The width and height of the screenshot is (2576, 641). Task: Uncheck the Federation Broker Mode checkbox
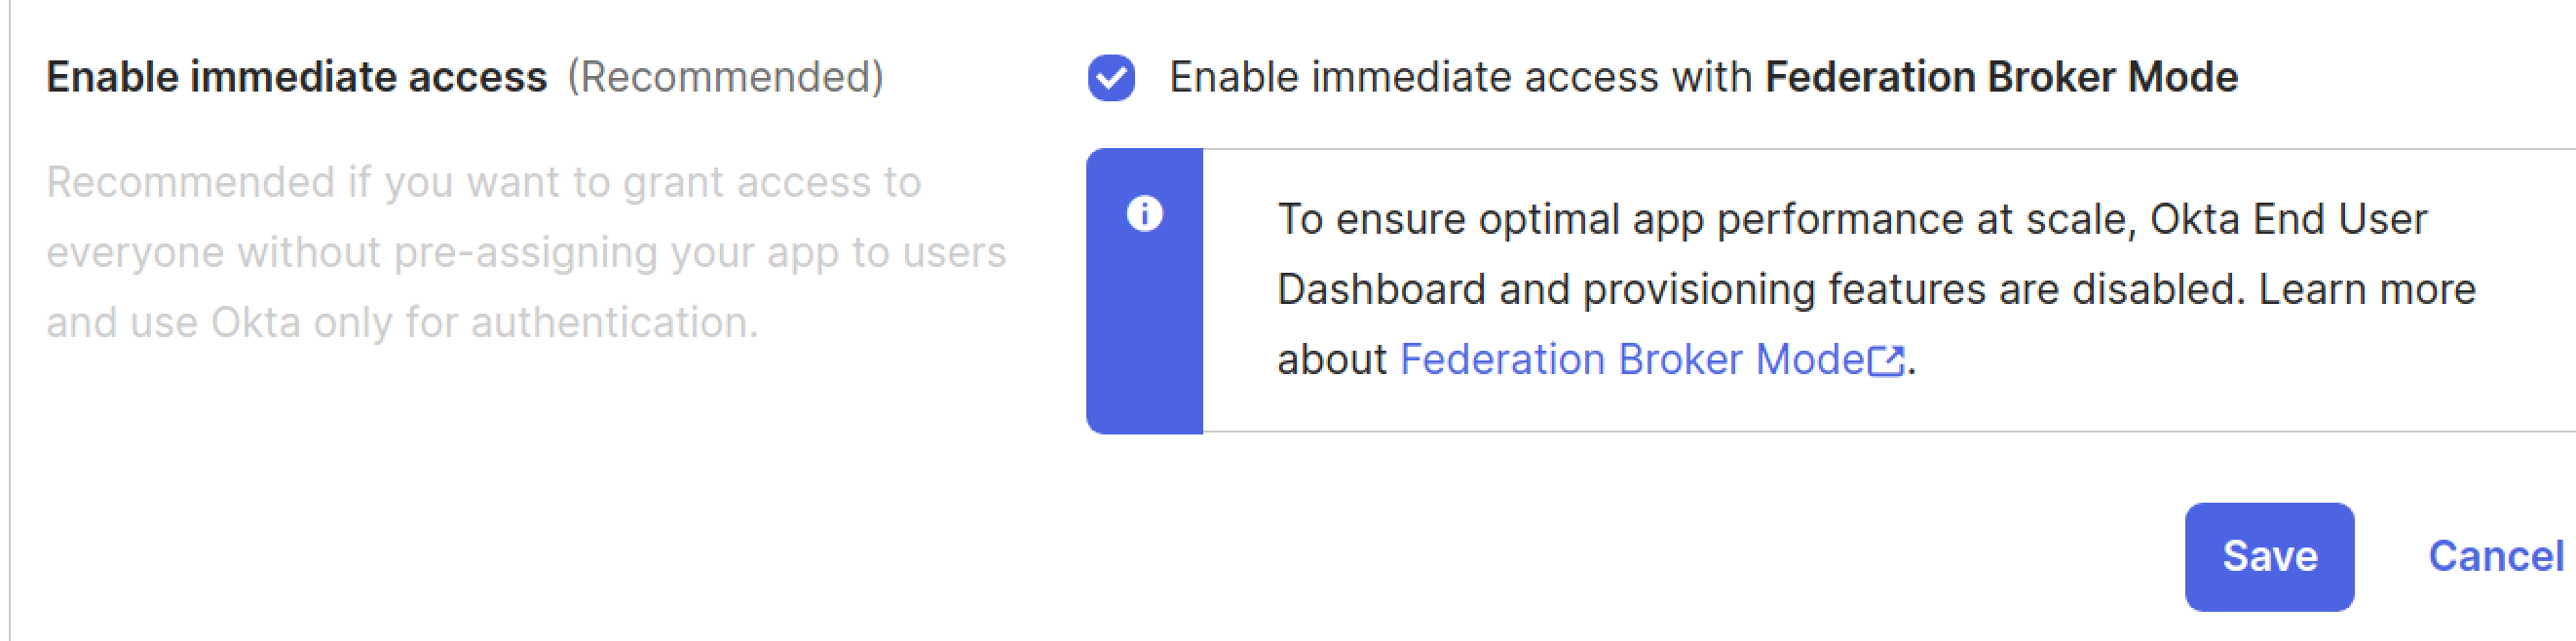pyautogui.click(x=1111, y=78)
